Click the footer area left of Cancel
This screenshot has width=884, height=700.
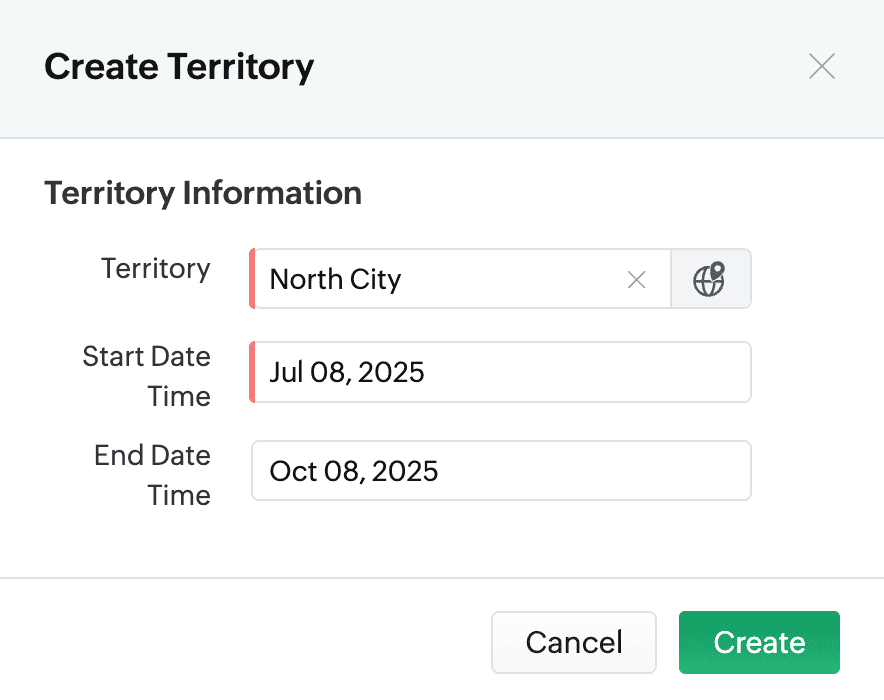click(250, 642)
